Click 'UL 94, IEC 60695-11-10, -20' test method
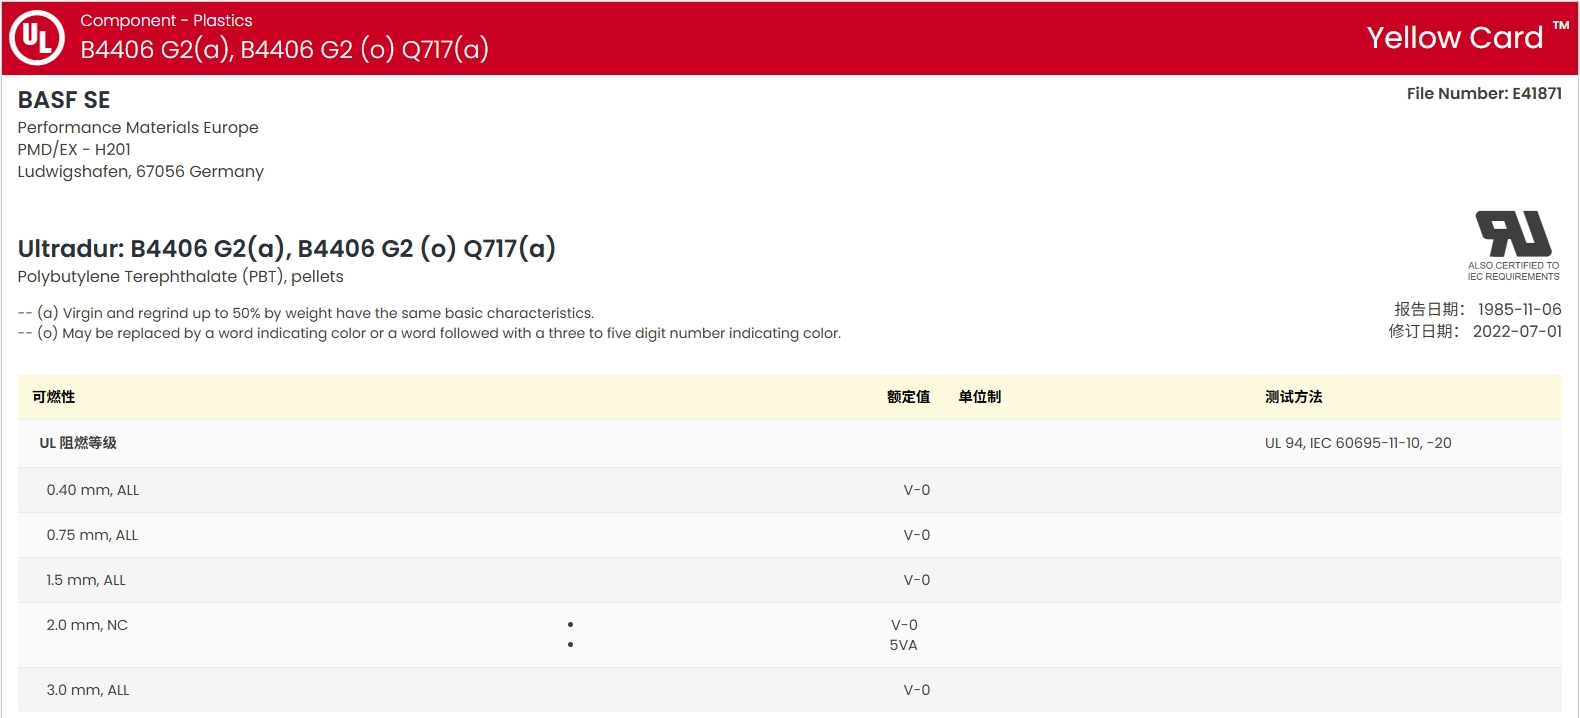Viewport: 1580px width, 718px height. coord(1358,443)
